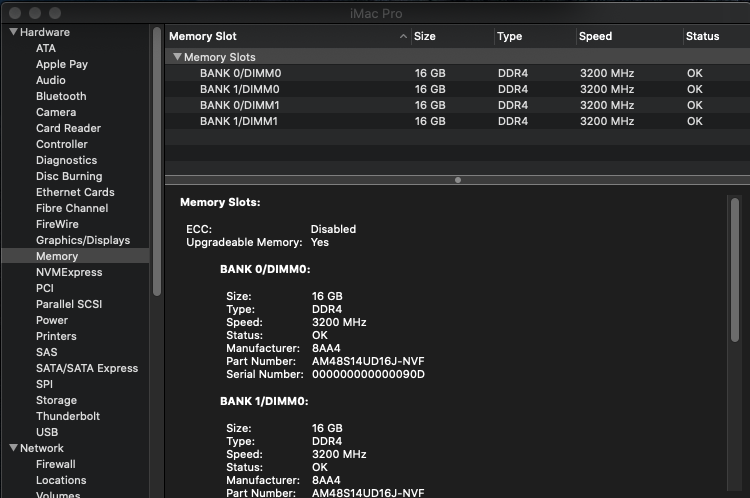Click the DDR4 type of BANK 1/DIMM0 row

(513, 89)
